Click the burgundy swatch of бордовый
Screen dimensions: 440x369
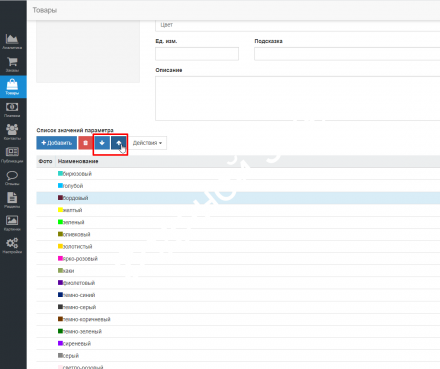[x=60, y=198]
